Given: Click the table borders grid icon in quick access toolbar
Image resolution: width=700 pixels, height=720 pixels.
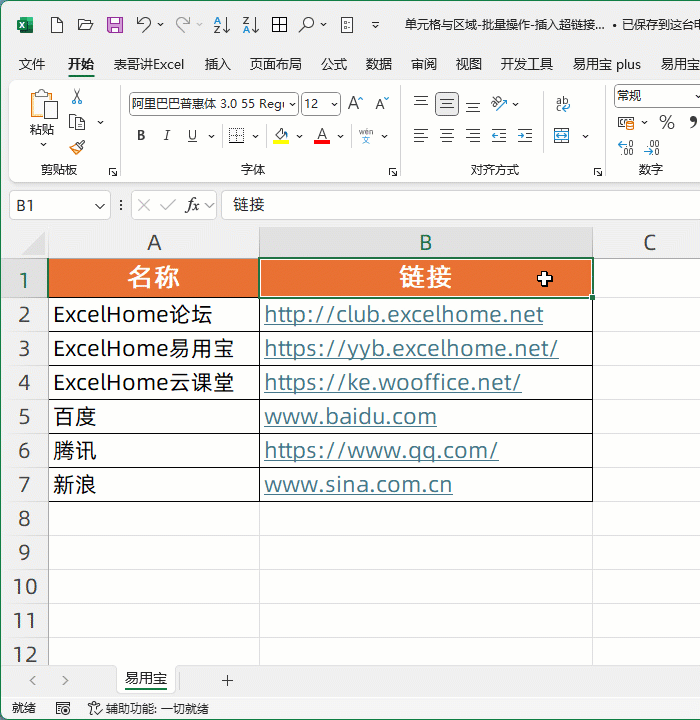Looking at the screenshot, I should (x=279, y=25).
